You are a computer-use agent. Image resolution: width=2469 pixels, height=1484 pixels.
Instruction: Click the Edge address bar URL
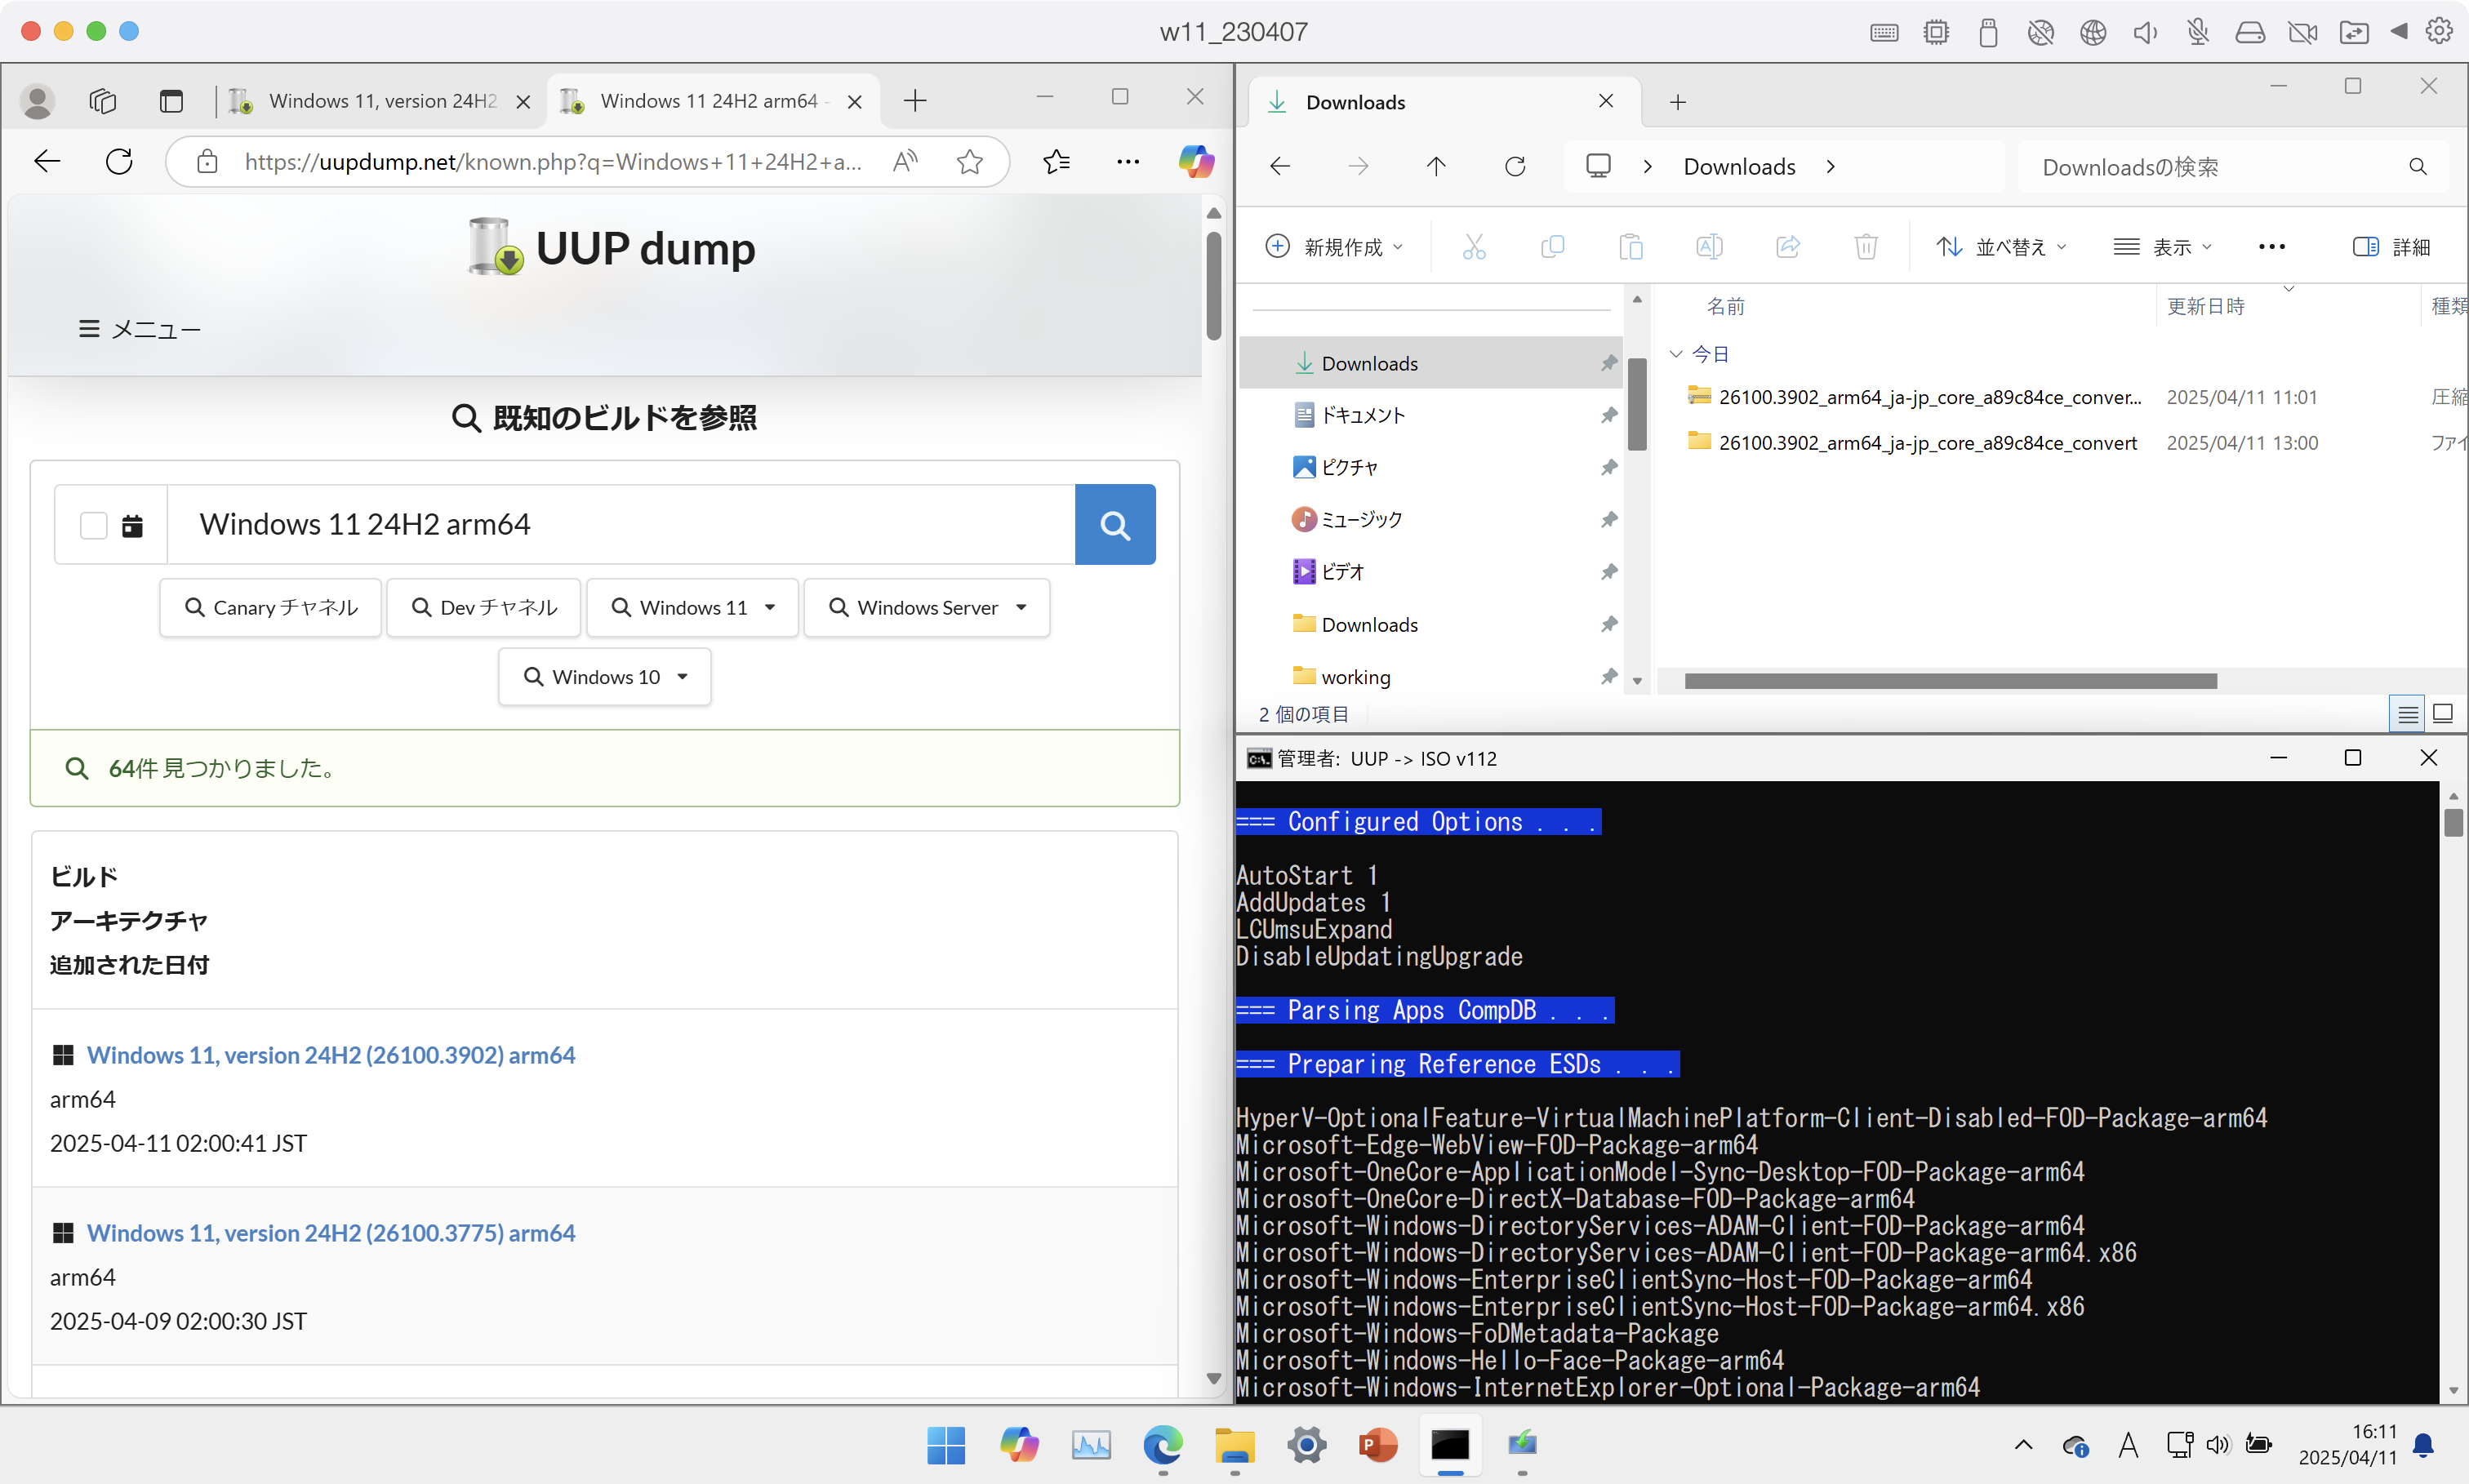(553, 161)
